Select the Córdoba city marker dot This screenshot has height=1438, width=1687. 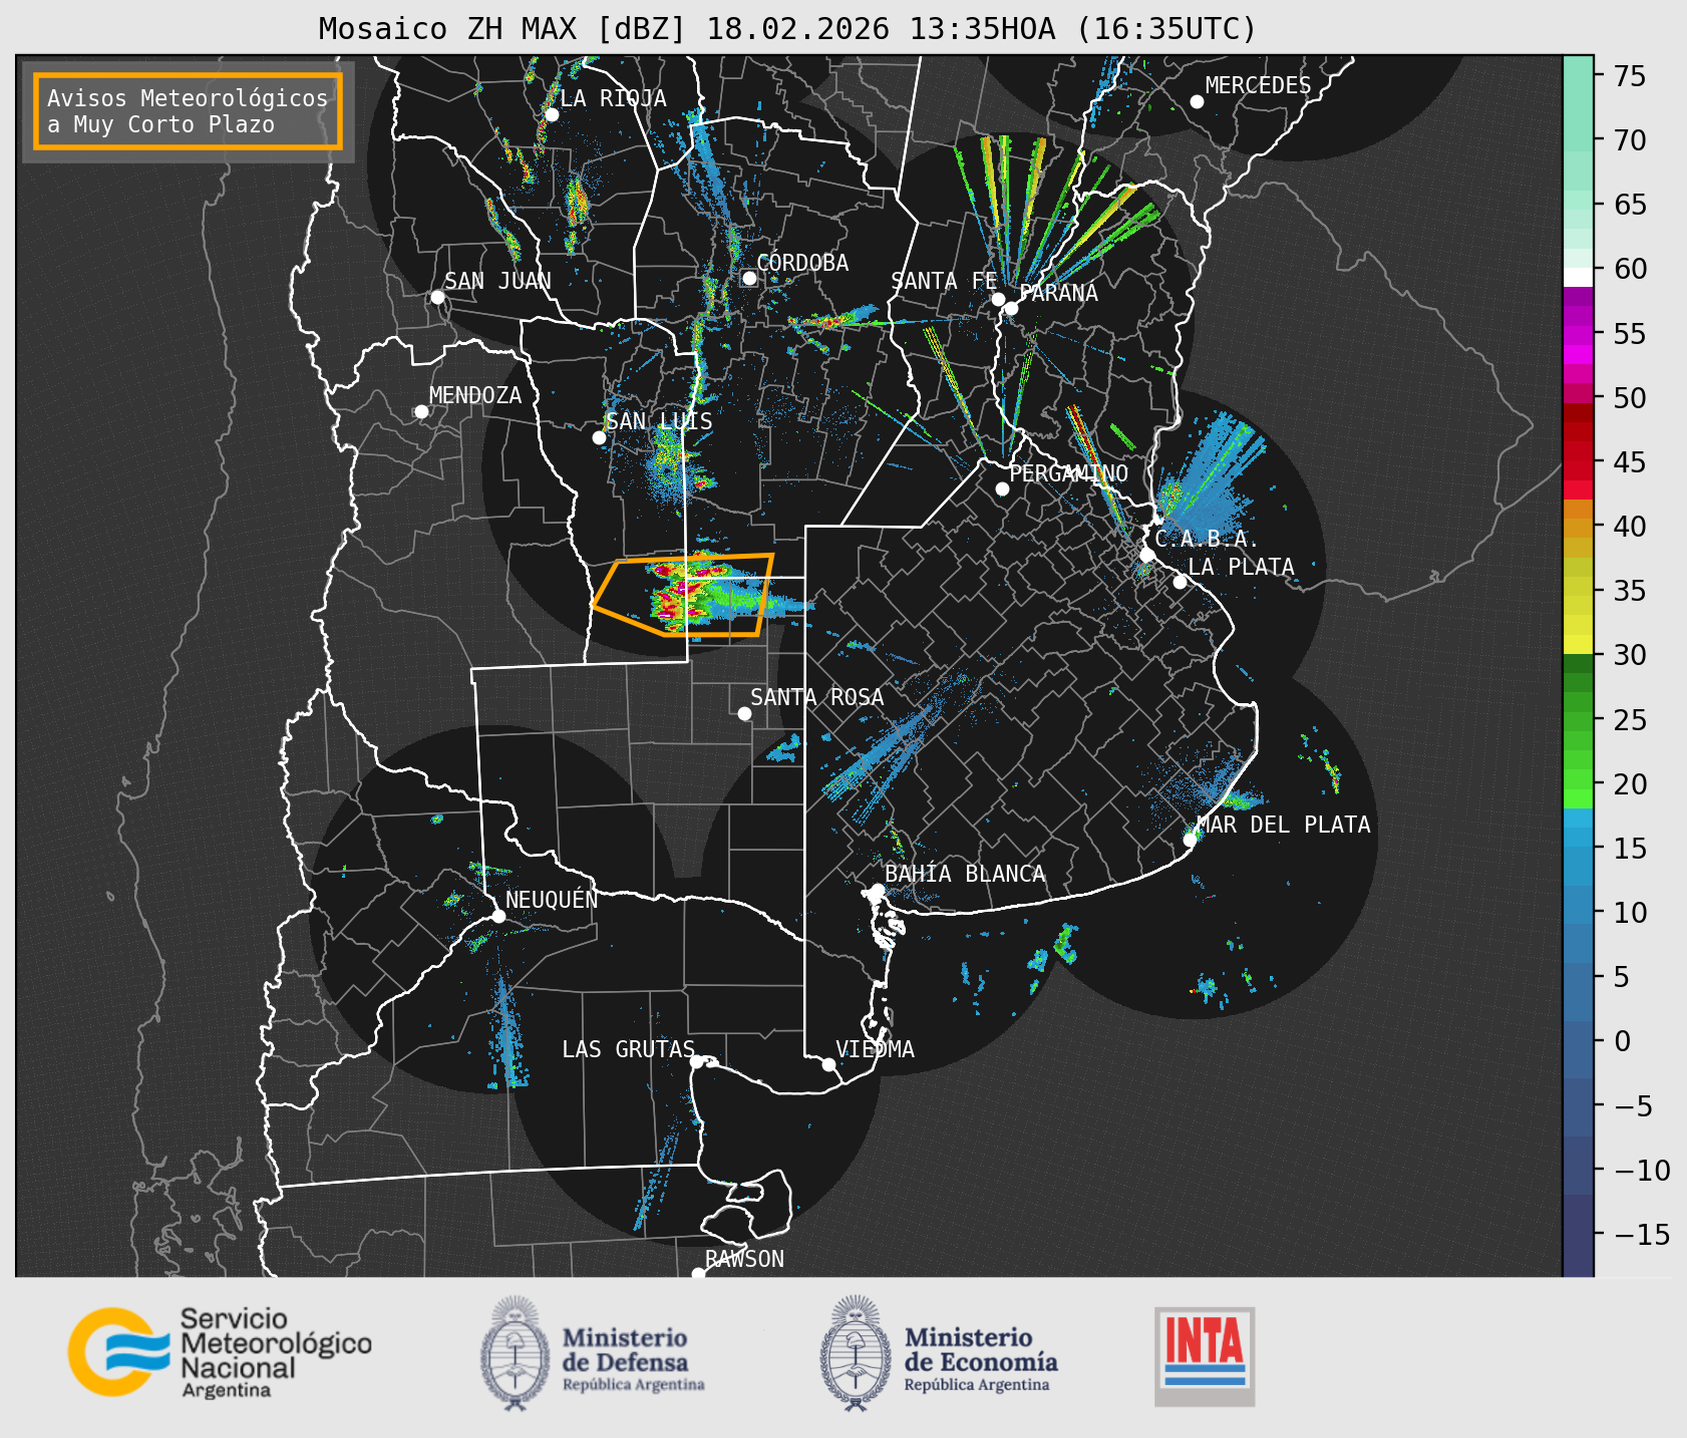(x=749, y=278)
